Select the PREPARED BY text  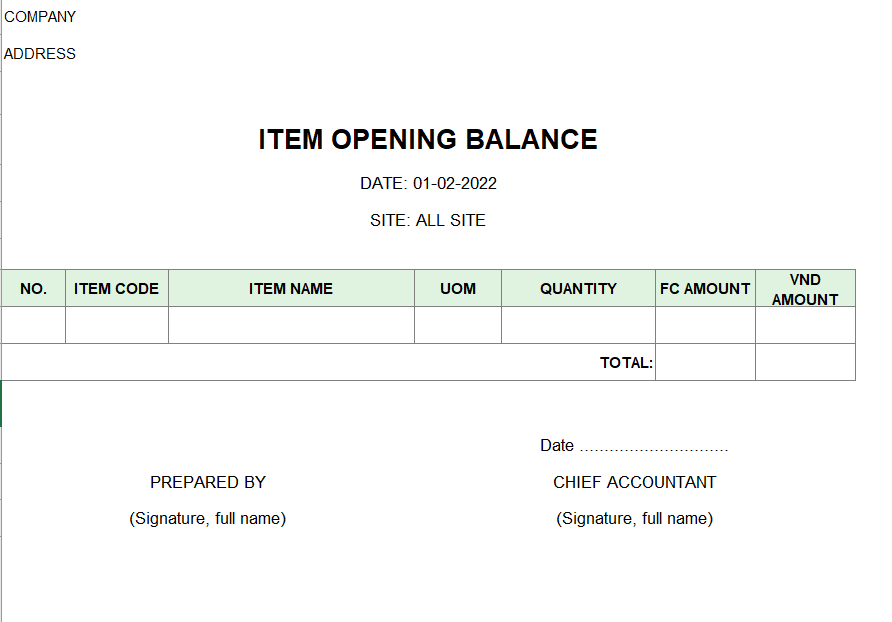point(208,482)
